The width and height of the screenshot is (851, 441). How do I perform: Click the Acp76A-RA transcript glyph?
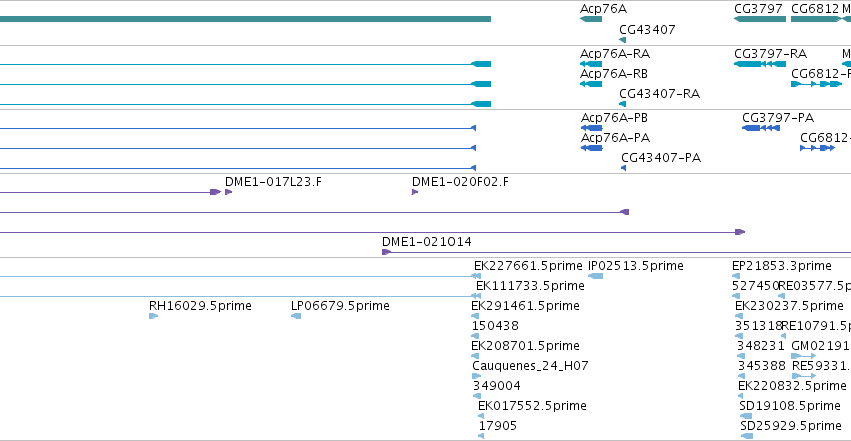(x=590, y=64)
